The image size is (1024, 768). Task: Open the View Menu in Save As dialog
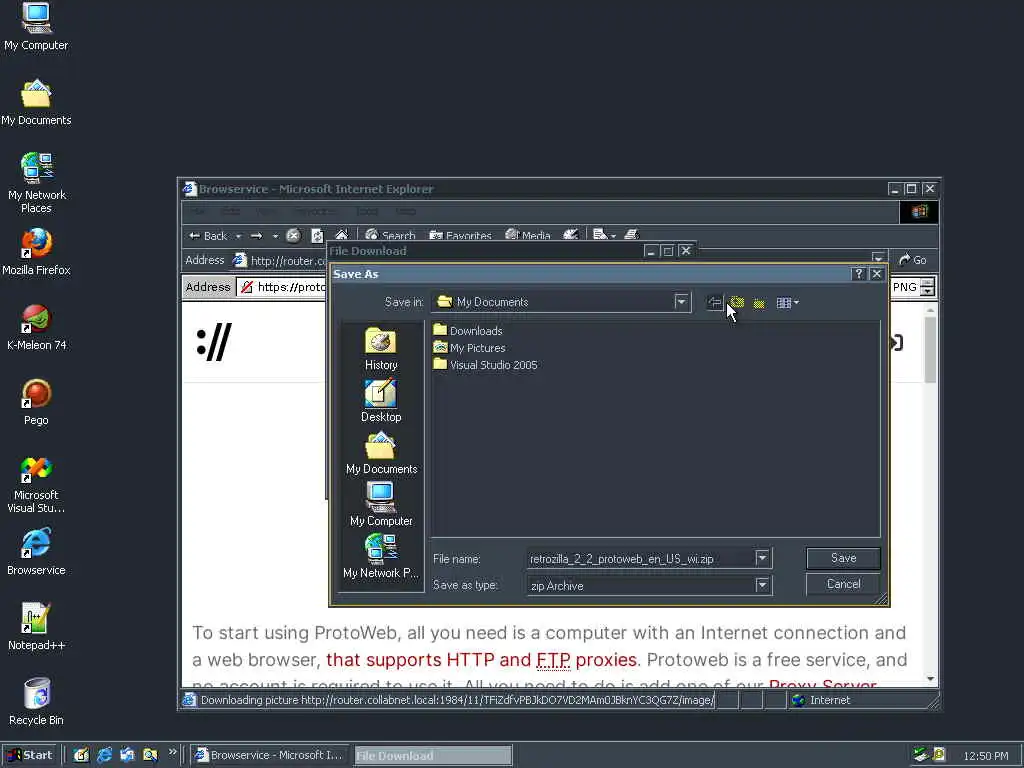[787, 302]
